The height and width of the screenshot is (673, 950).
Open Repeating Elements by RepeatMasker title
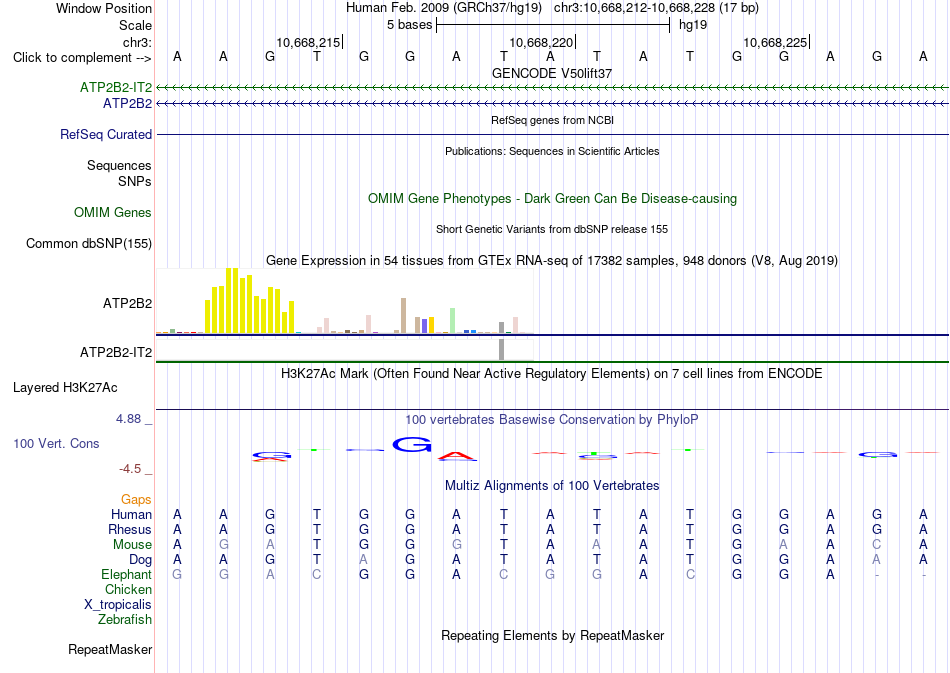point(552,636)
